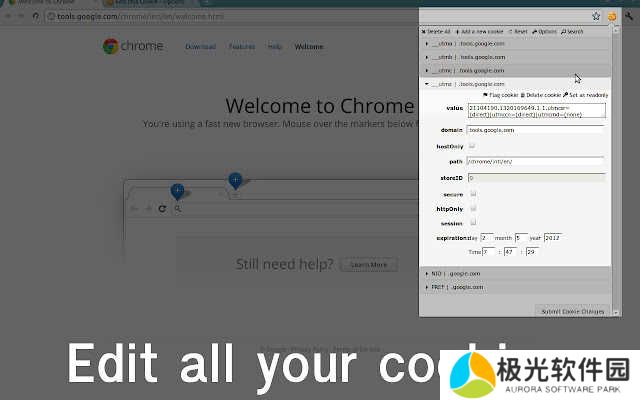Toggle the hostOnly checkbox
Image resolution: width=640 pixels, height=400 pixels.
472,145
